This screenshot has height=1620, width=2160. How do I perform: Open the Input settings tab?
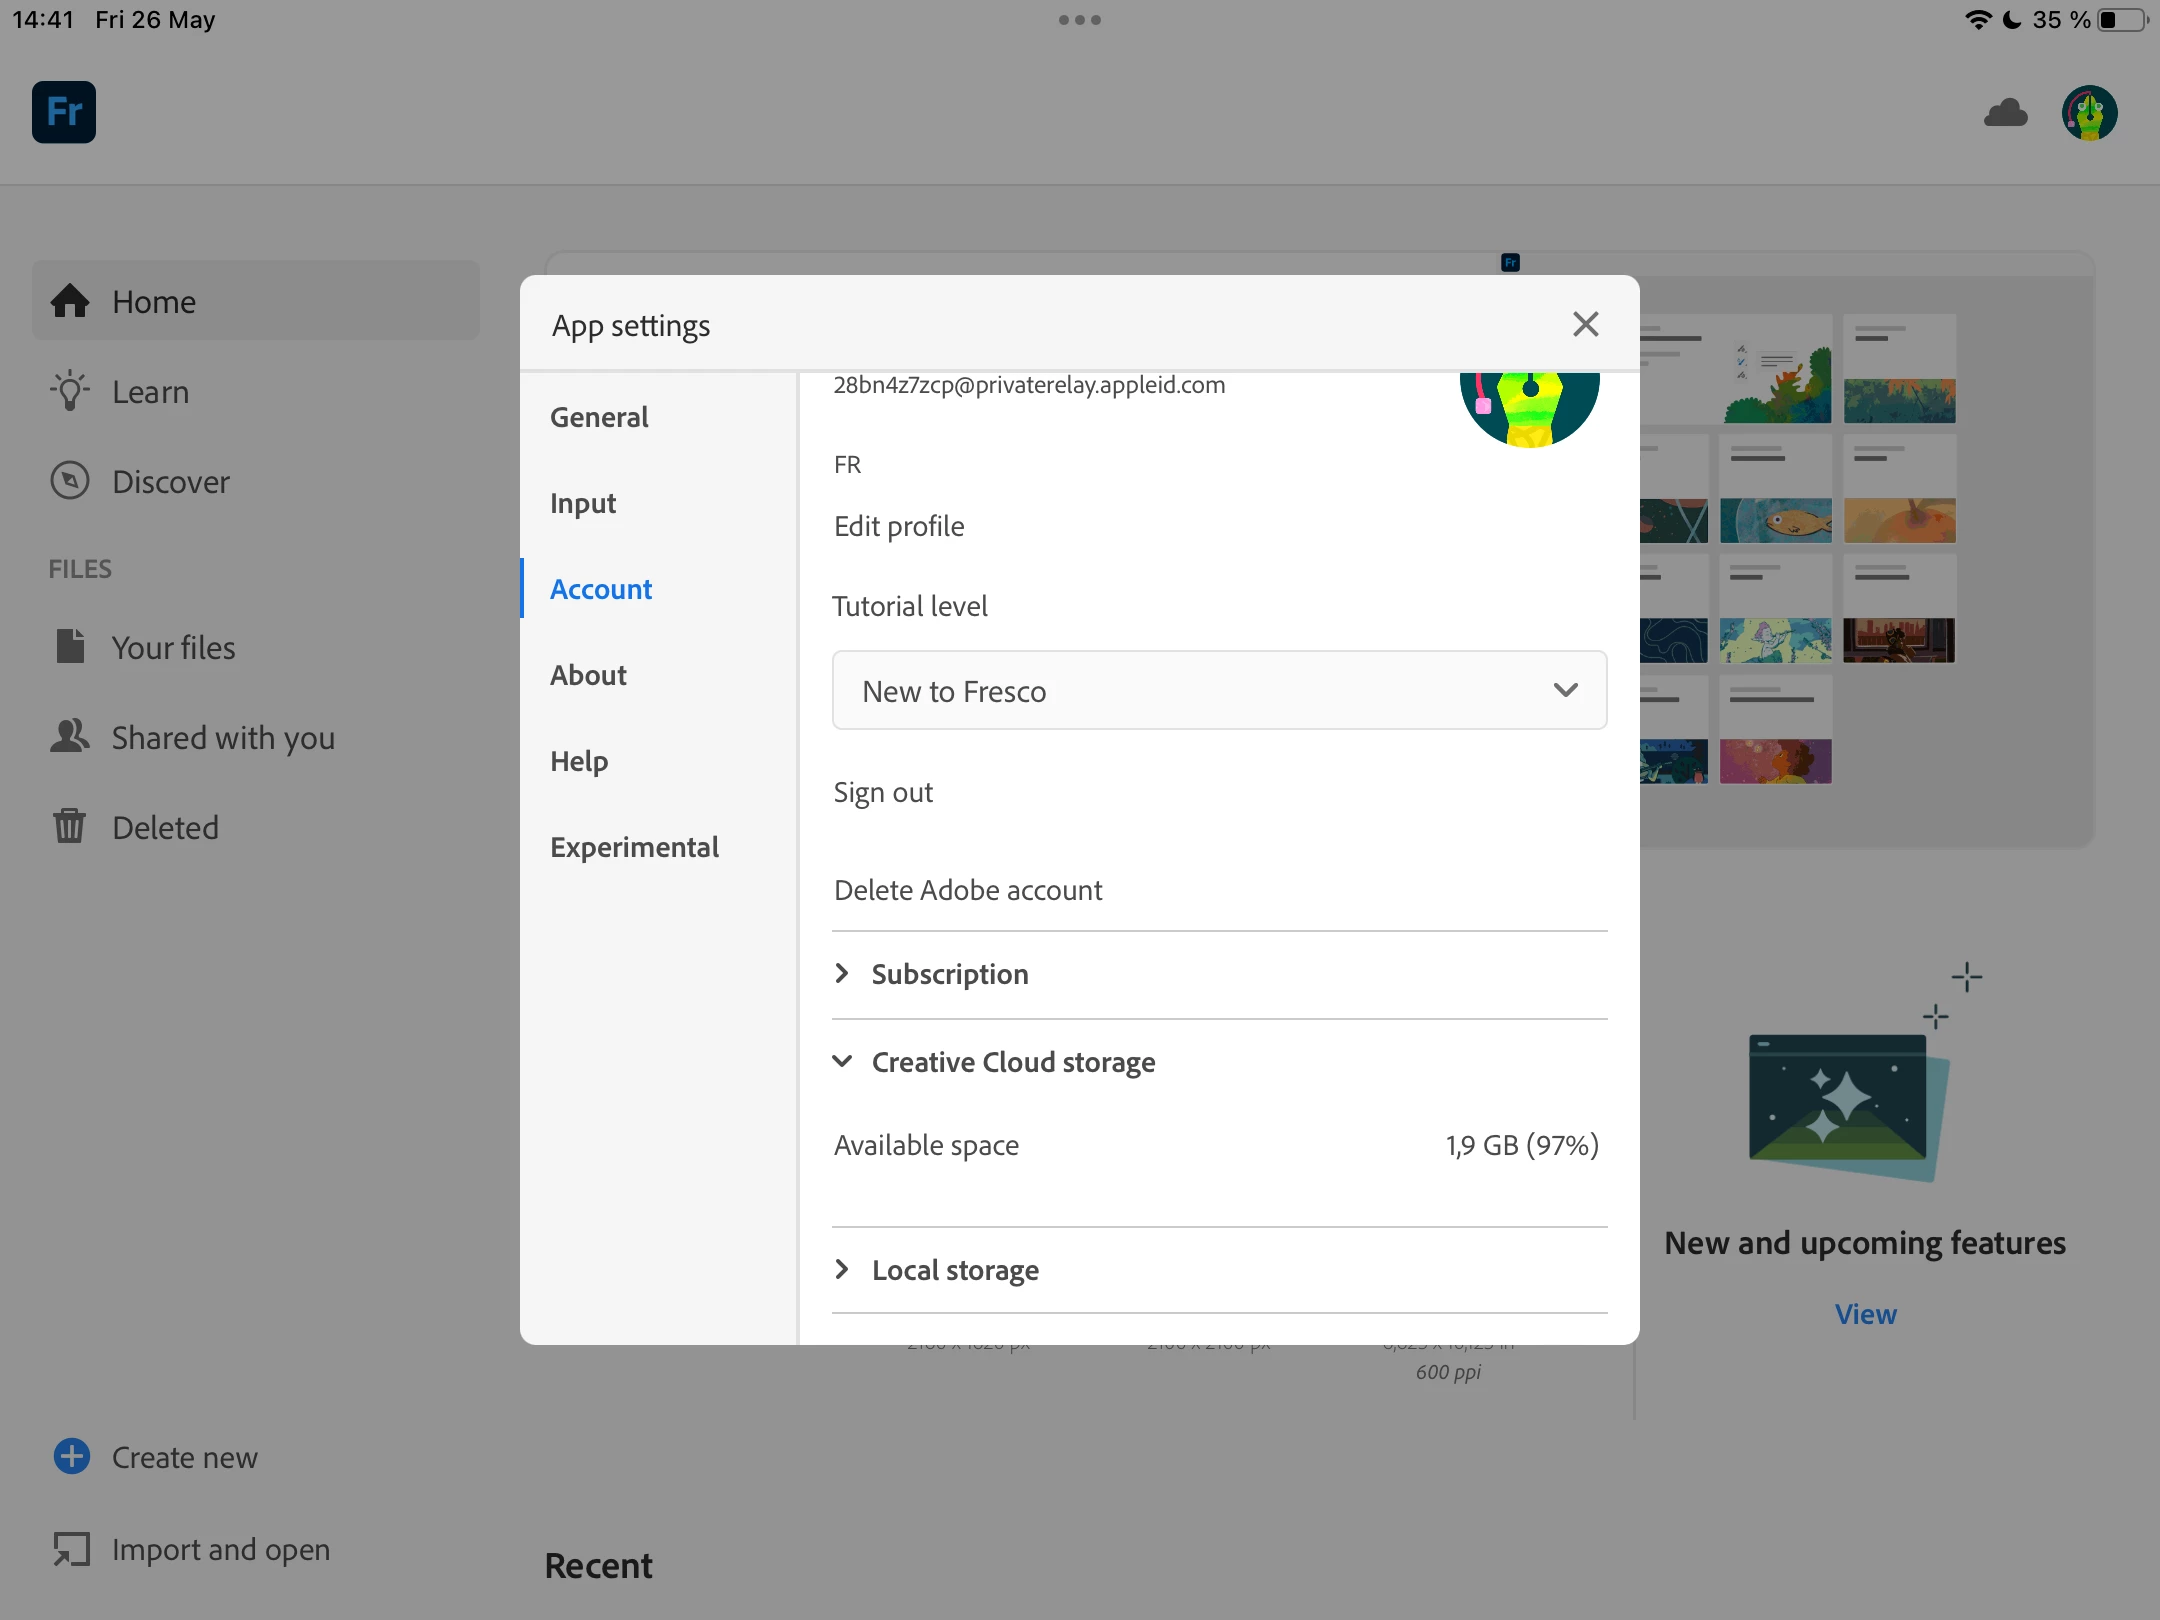tap(583, 503)
